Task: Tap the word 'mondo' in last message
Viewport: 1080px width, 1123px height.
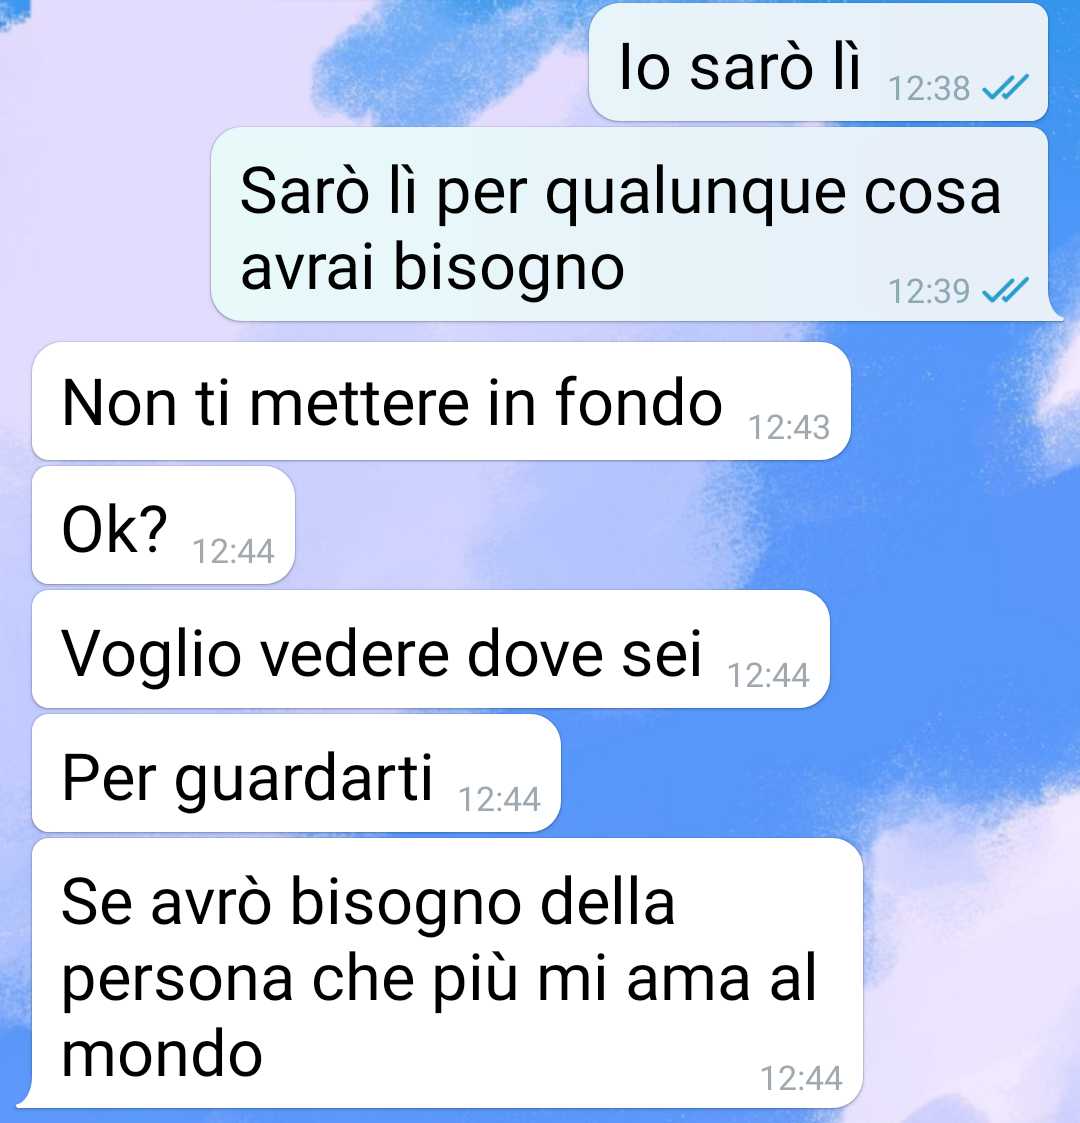Action: (x=162, y=1053)
